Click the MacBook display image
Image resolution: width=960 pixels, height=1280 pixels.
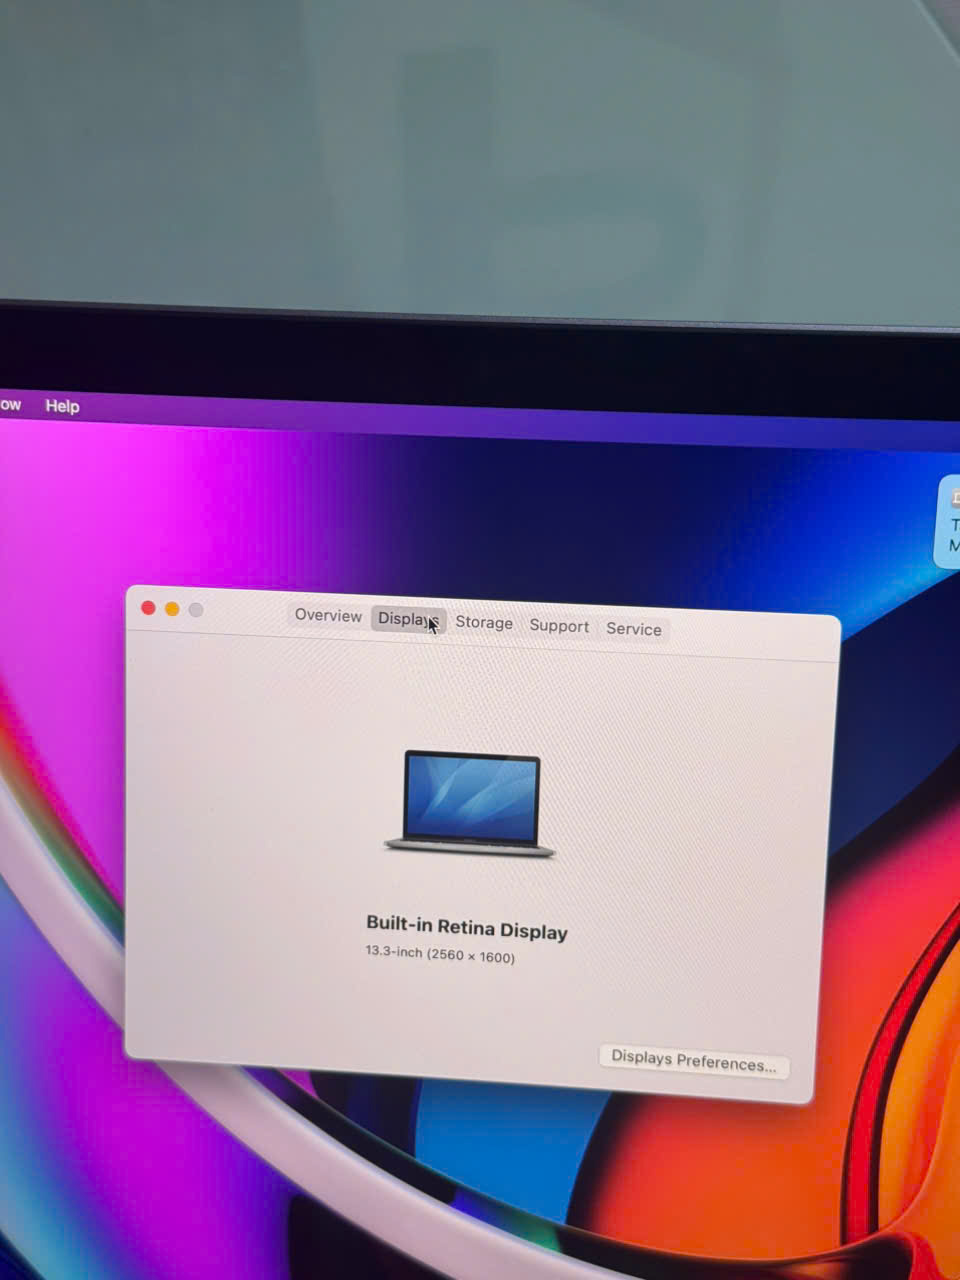470,804
